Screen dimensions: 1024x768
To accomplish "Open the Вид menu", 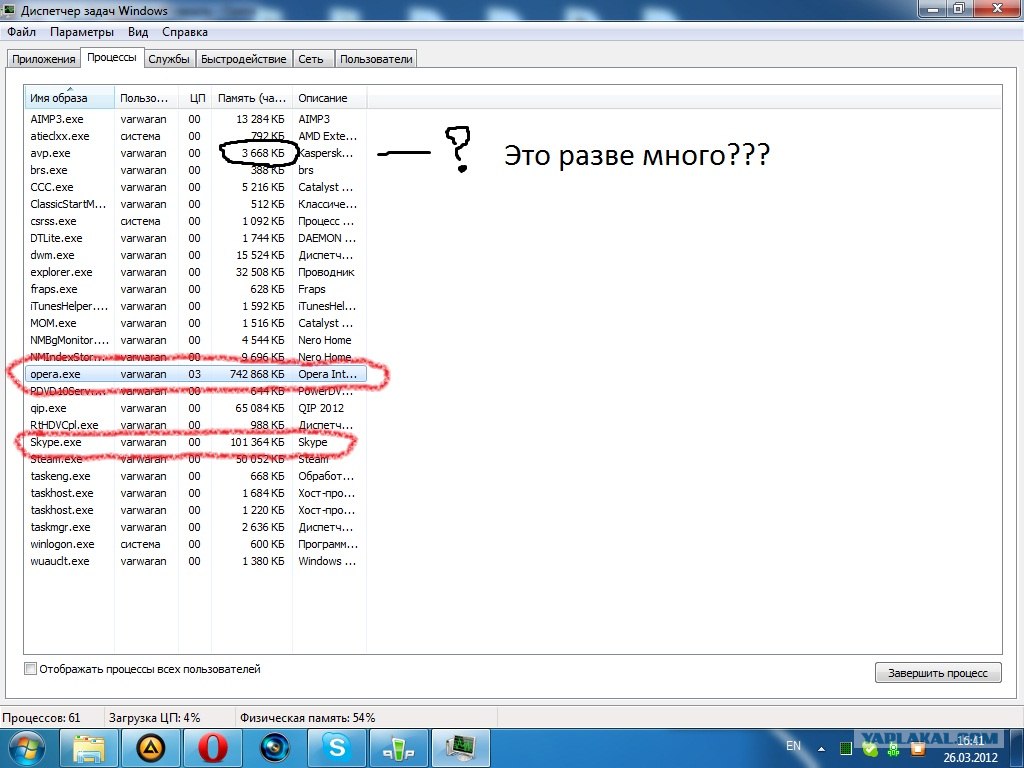I will tap(138, 32).
